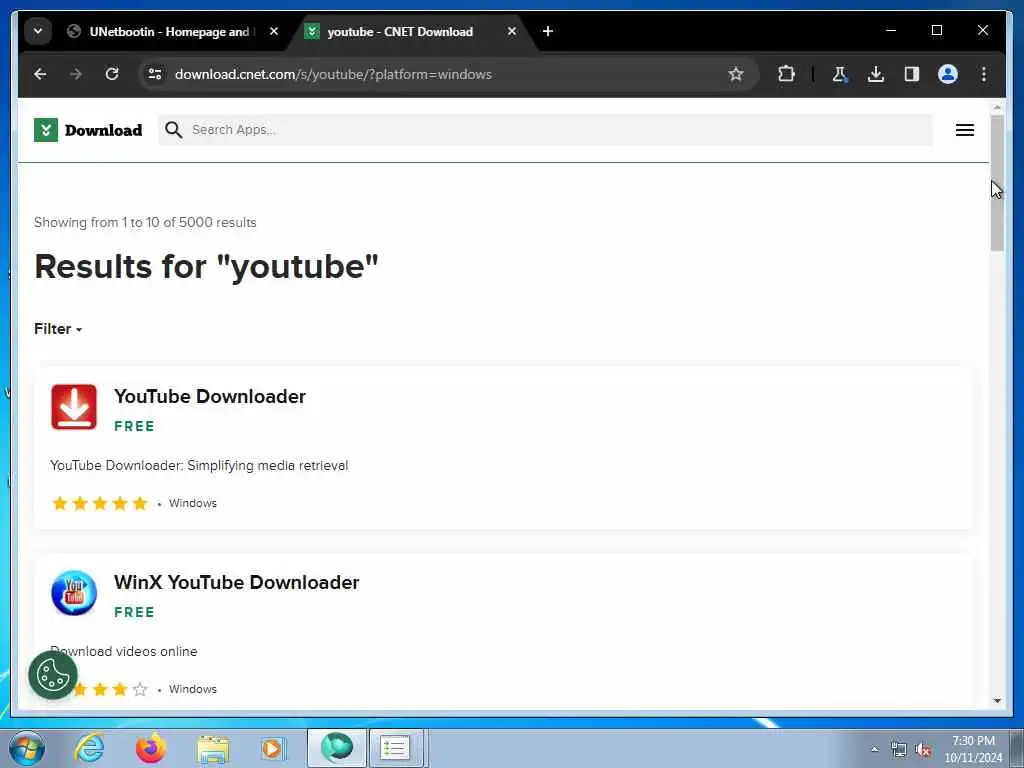Image resolution: width=1024 pixels, height=768 pixels.
Task: Open the tab search dropdown arrow
Action: 38,31
